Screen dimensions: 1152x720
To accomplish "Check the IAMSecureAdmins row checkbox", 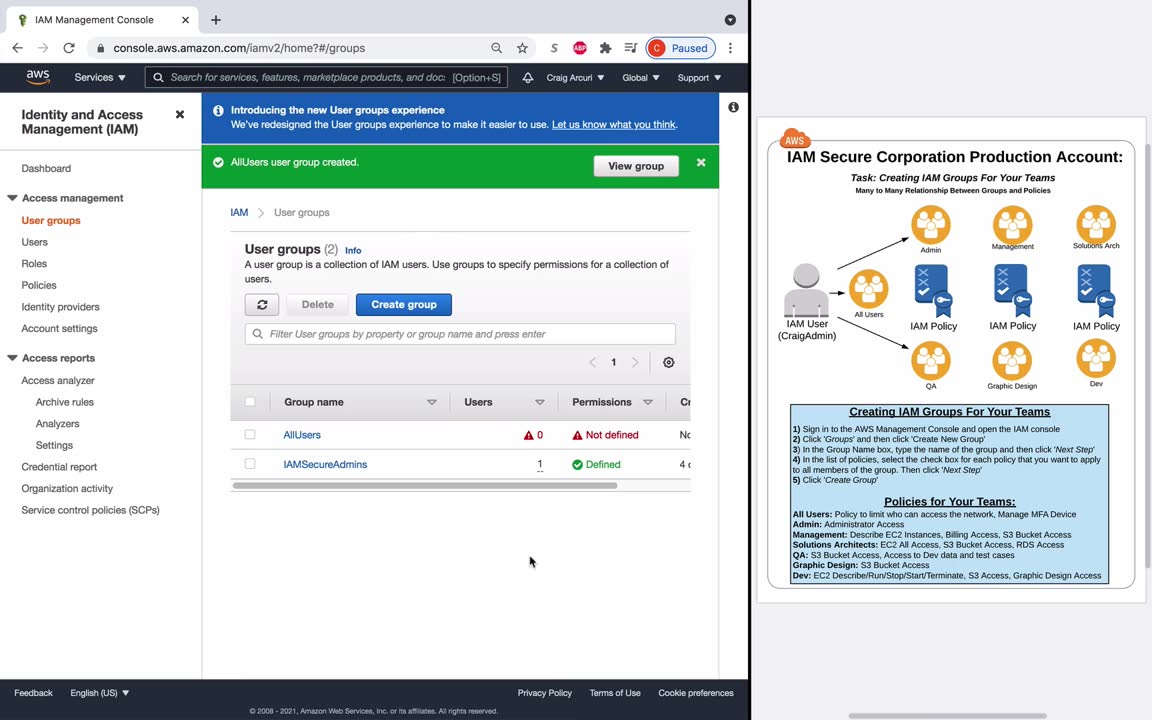I will coord(250,464).
